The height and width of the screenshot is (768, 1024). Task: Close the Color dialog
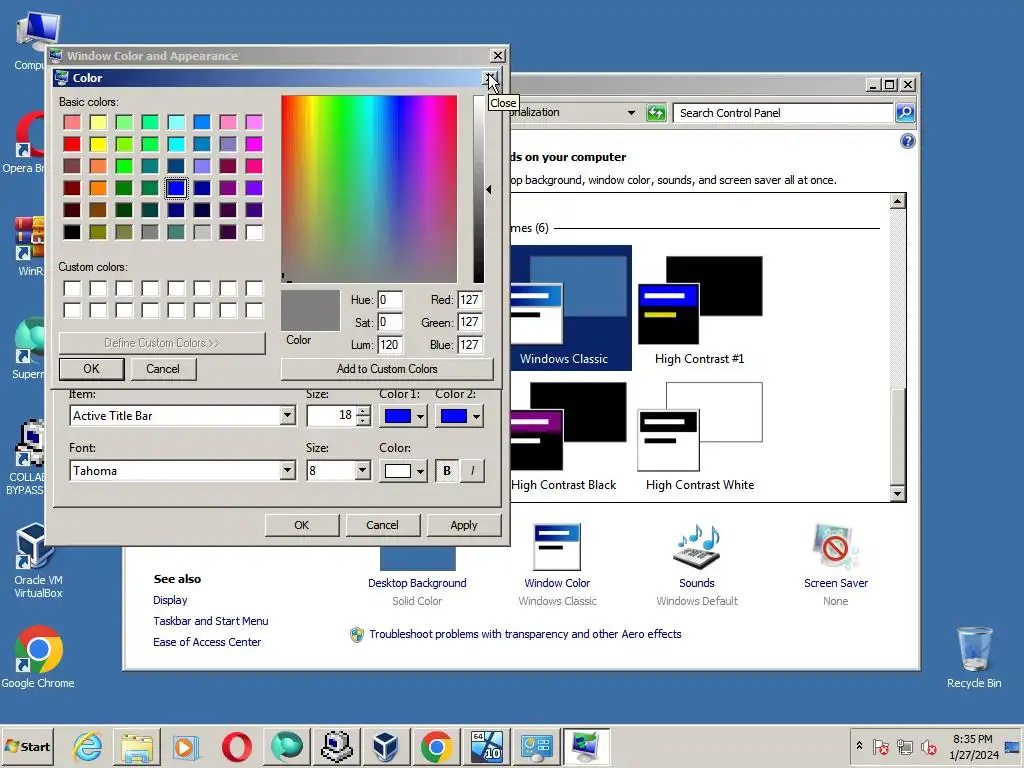(x=490, y=78)
